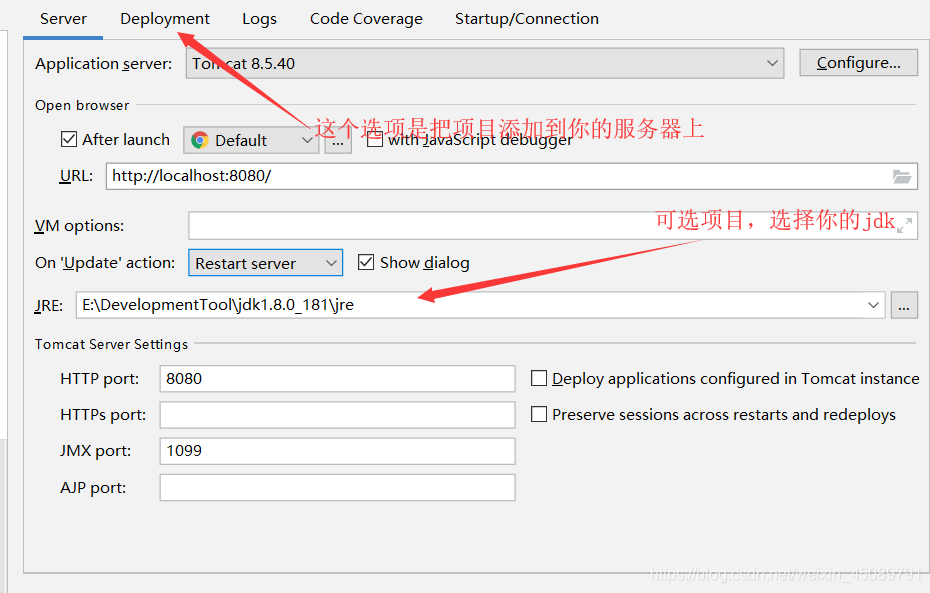Click the JRE path field

click(480, 305)
